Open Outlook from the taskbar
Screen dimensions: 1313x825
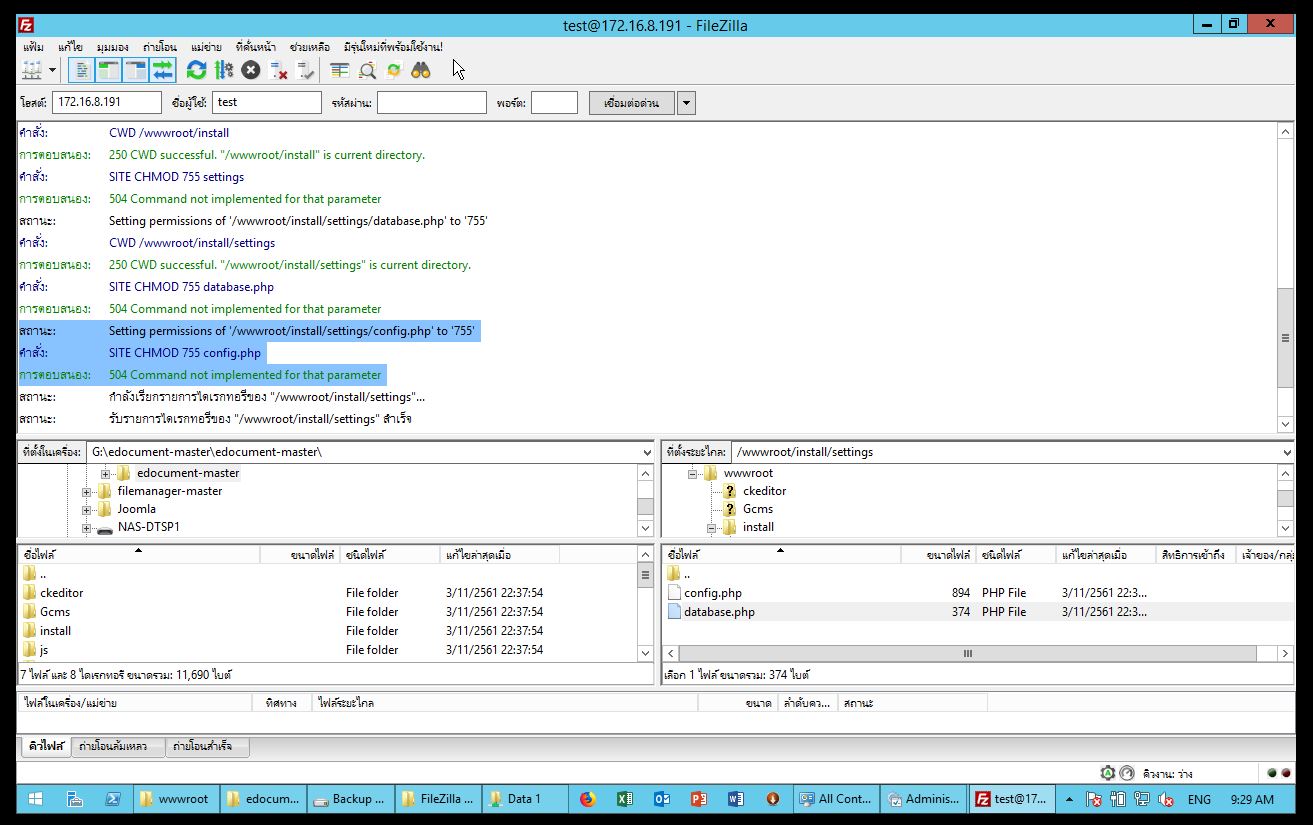661,799
